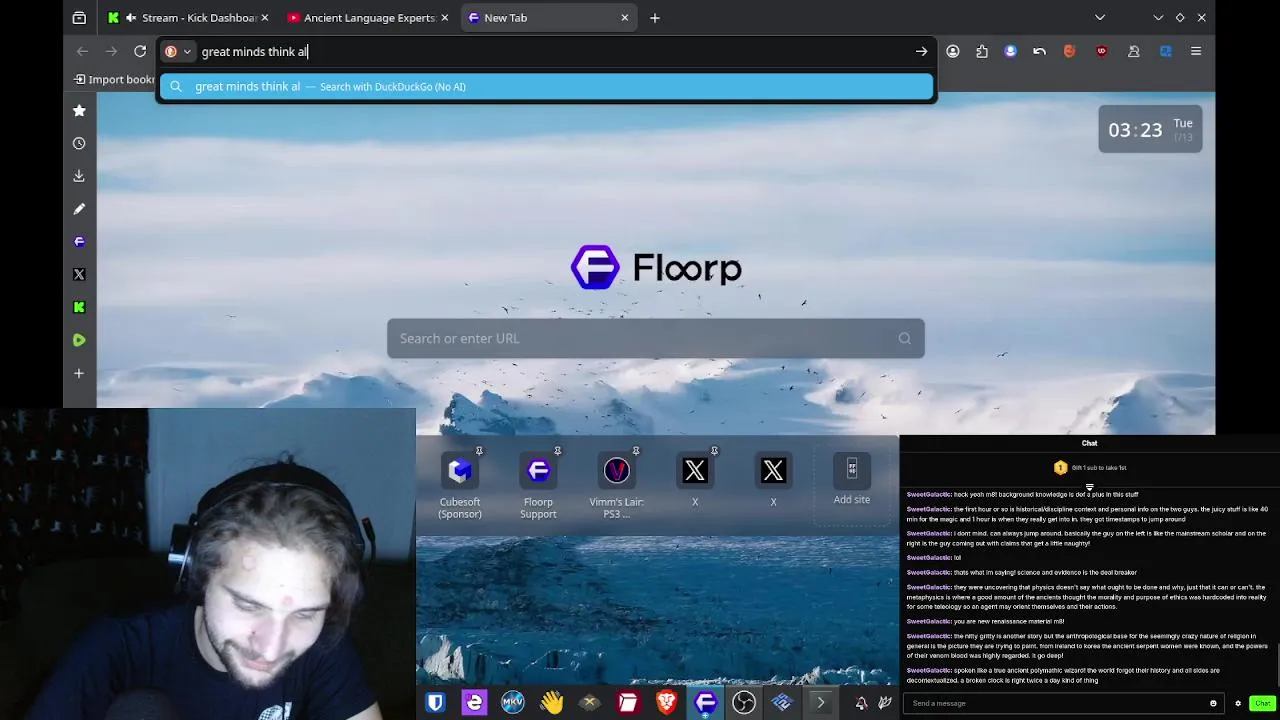This screenshot has height=720, width=1280.
Task: Open the Downloads sidebar panel
Action: click(x=79, y=176)
